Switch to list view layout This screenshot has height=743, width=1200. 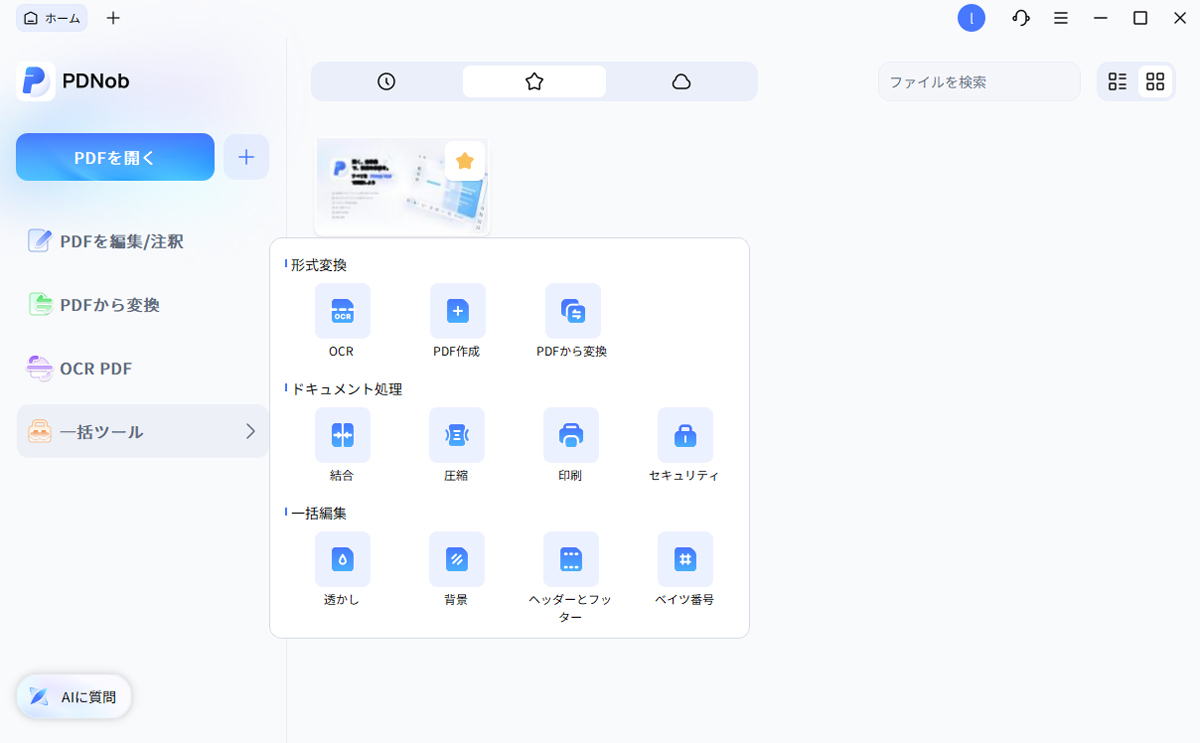pos(1117,81)
